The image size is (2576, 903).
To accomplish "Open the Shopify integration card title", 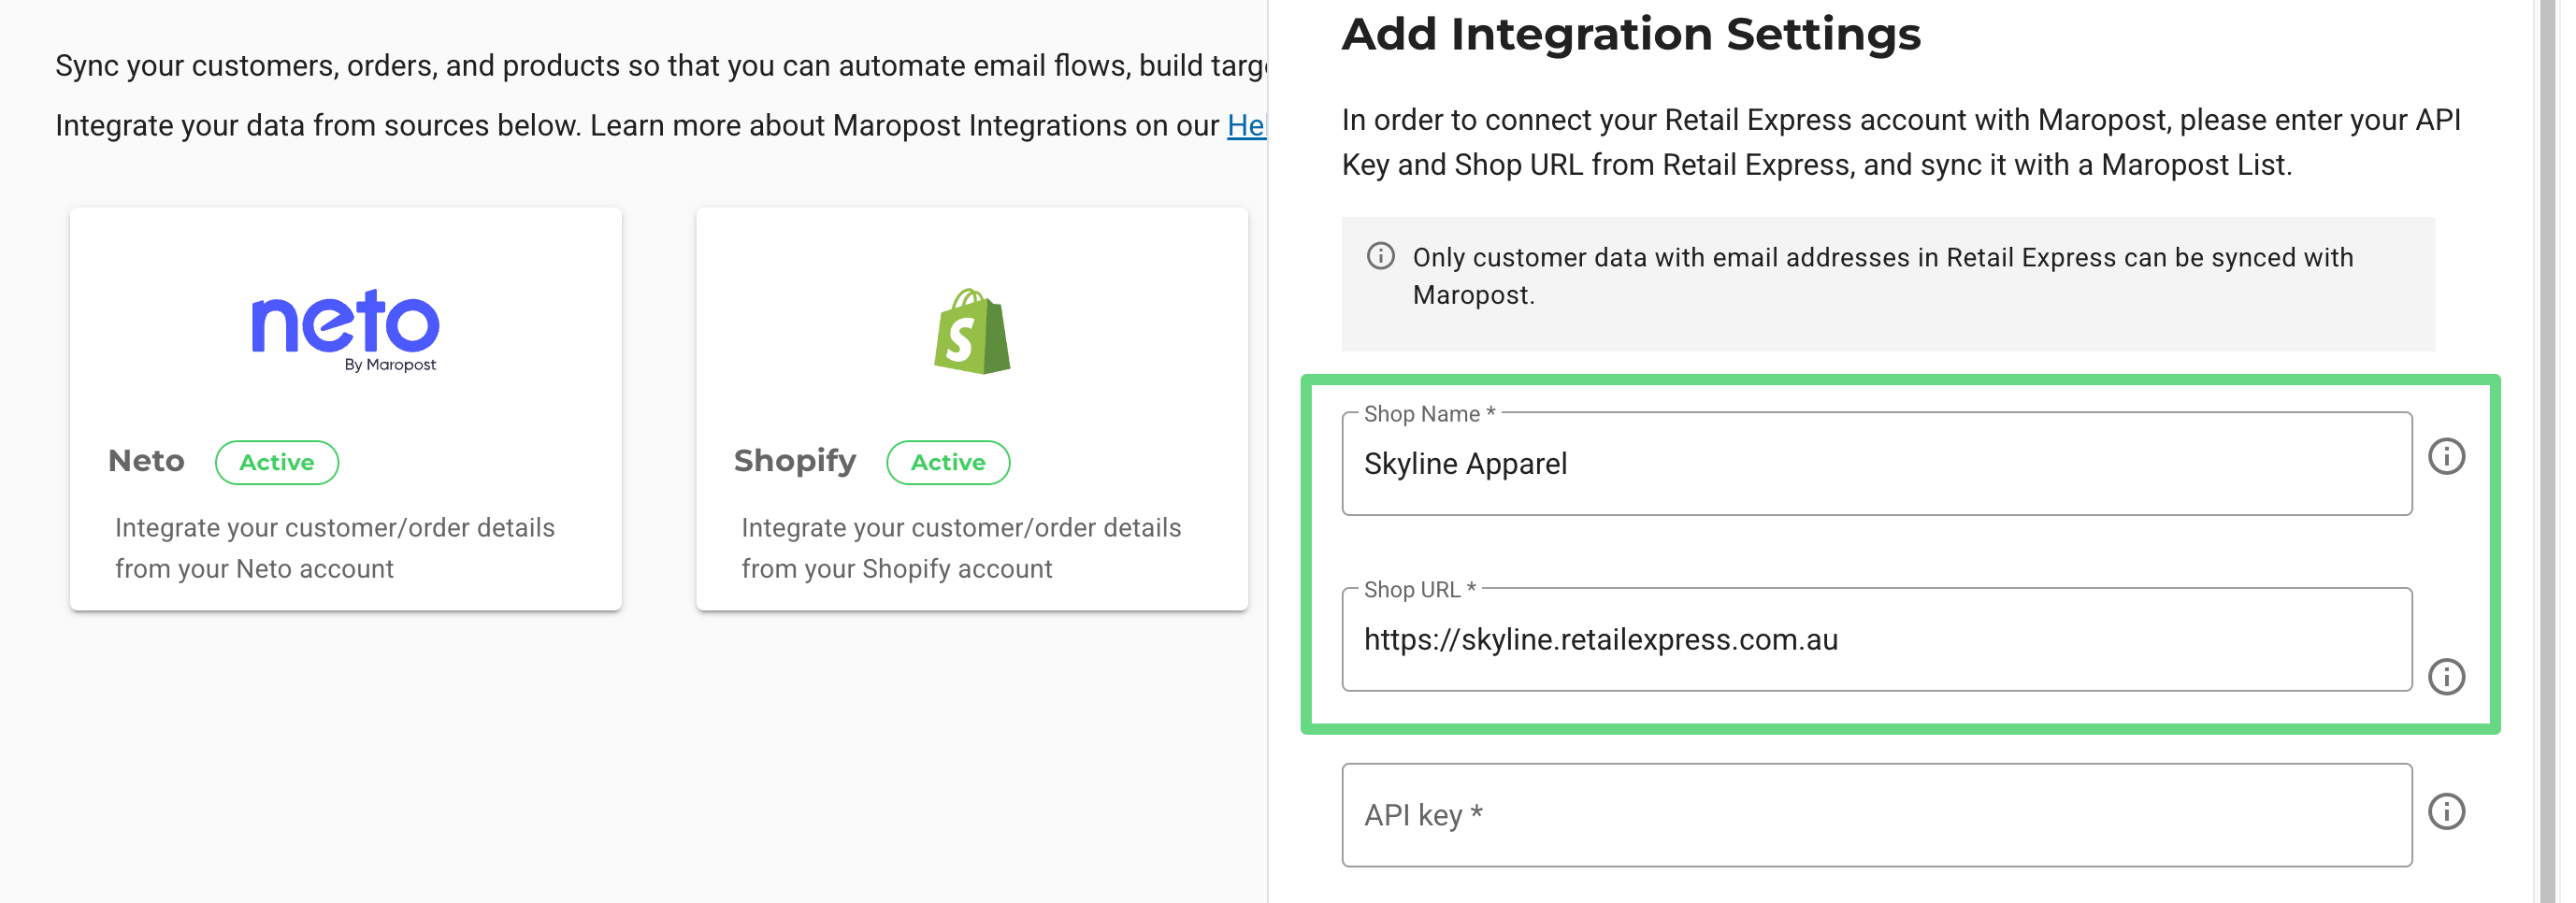I will 794,461.
